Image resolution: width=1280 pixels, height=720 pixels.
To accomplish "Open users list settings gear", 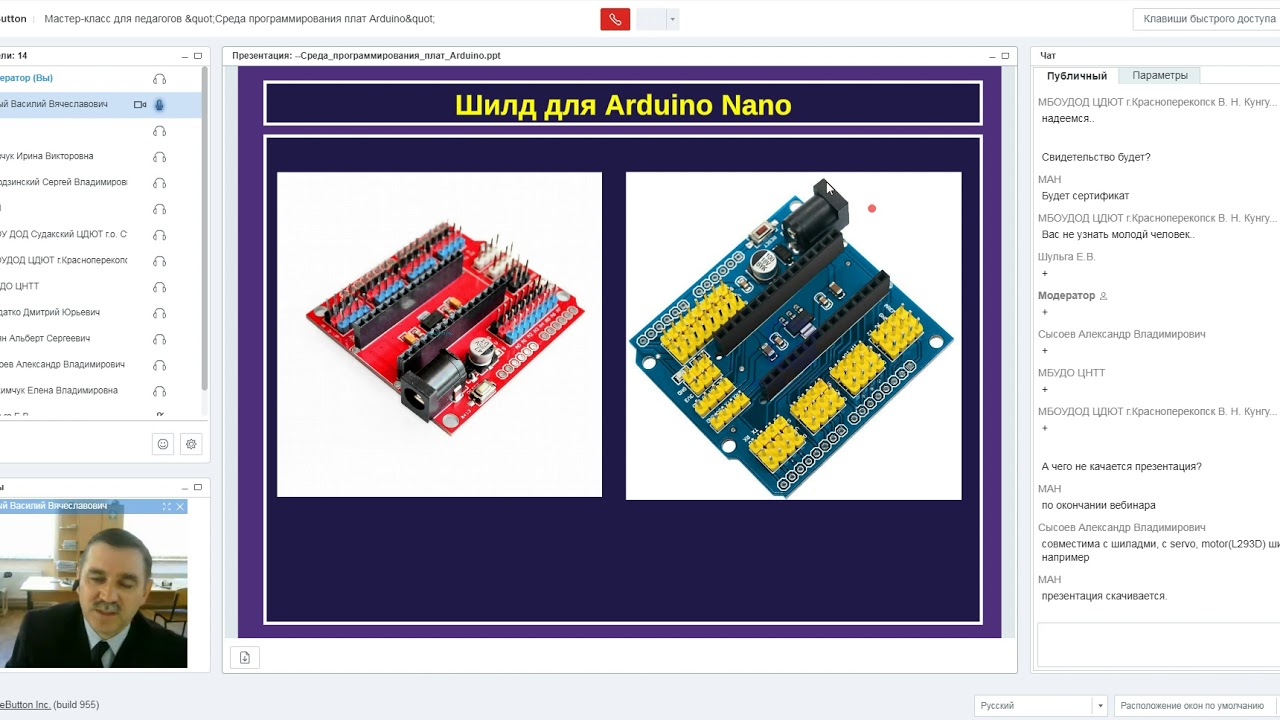I will 191,444.
